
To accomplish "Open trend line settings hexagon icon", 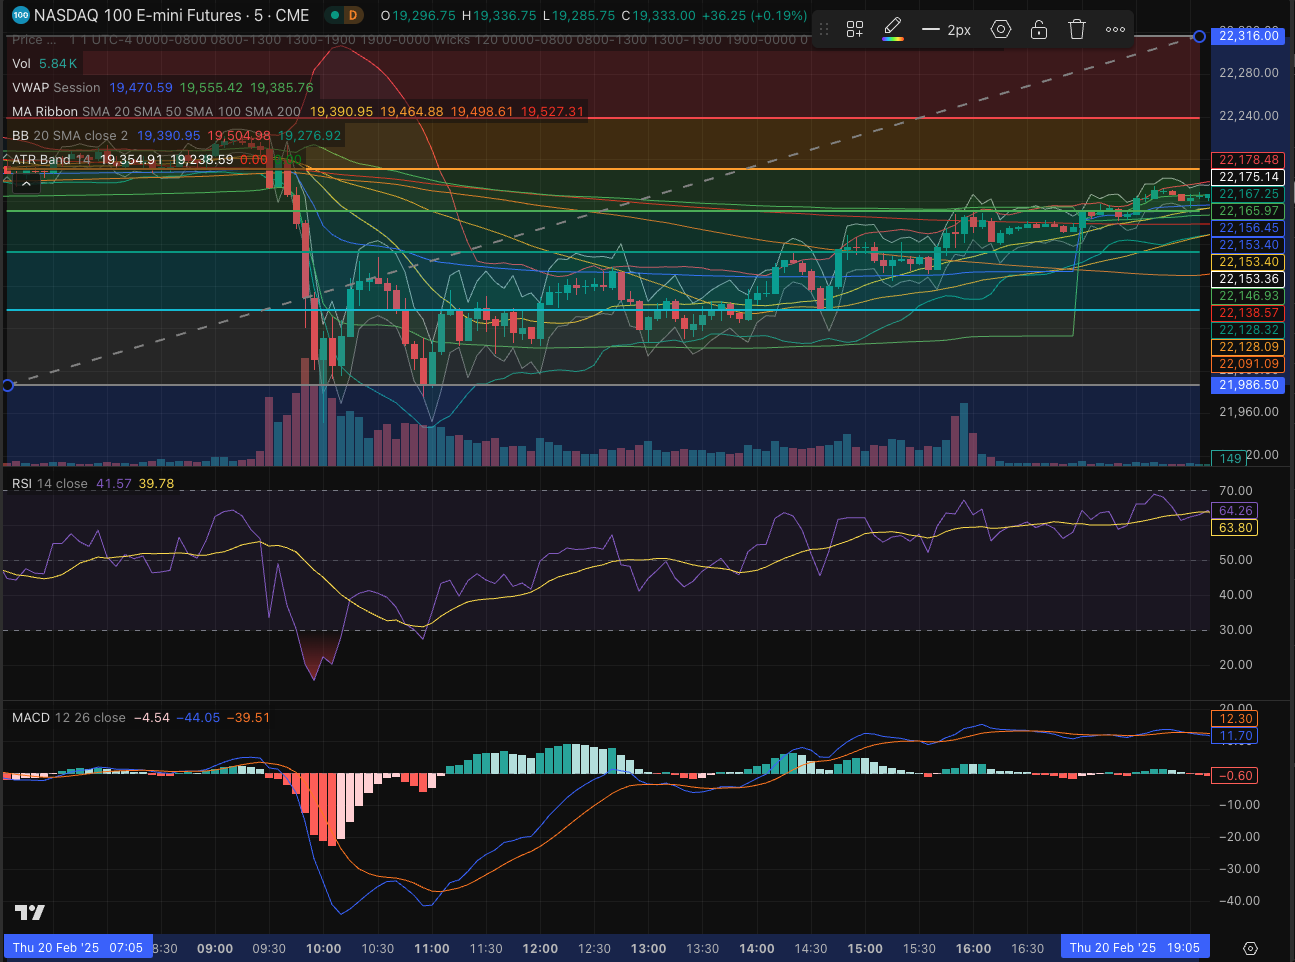I will click(1001, 30).
